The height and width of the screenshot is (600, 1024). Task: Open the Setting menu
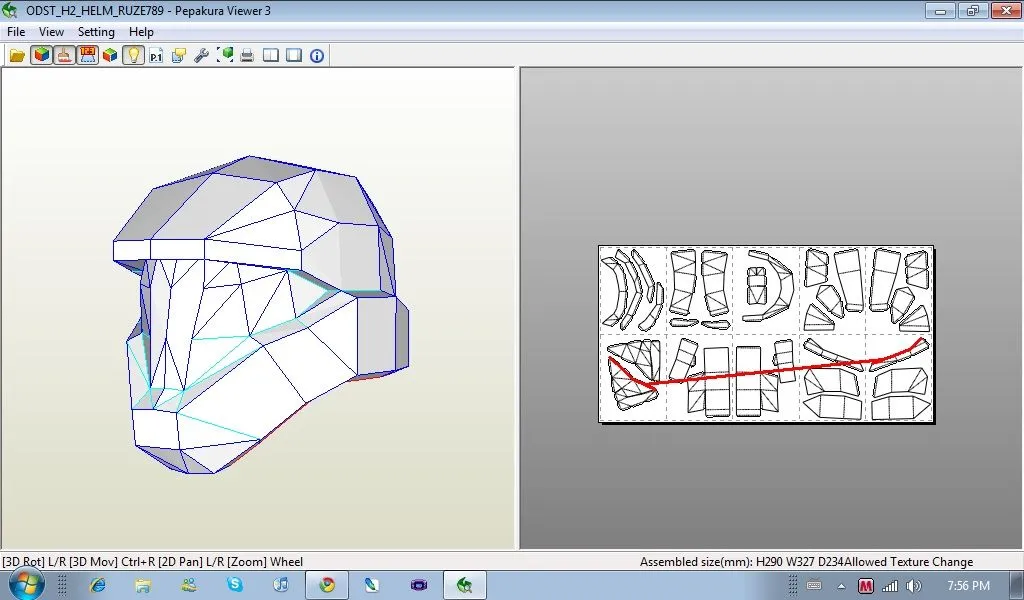click(96, 31)
